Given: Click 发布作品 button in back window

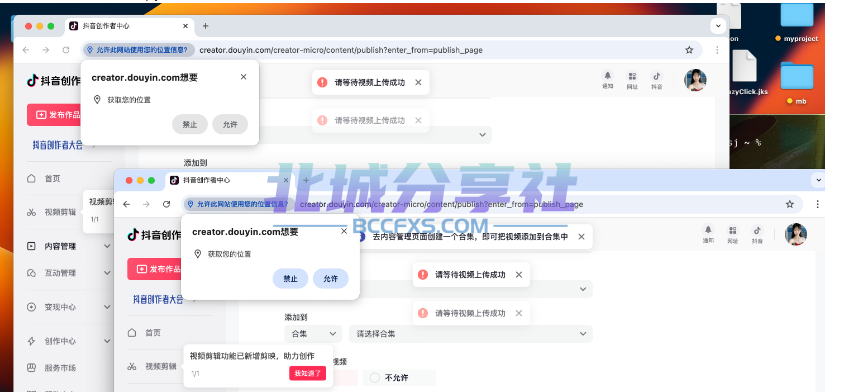Looking at the screenshot, I should (55, 115).
